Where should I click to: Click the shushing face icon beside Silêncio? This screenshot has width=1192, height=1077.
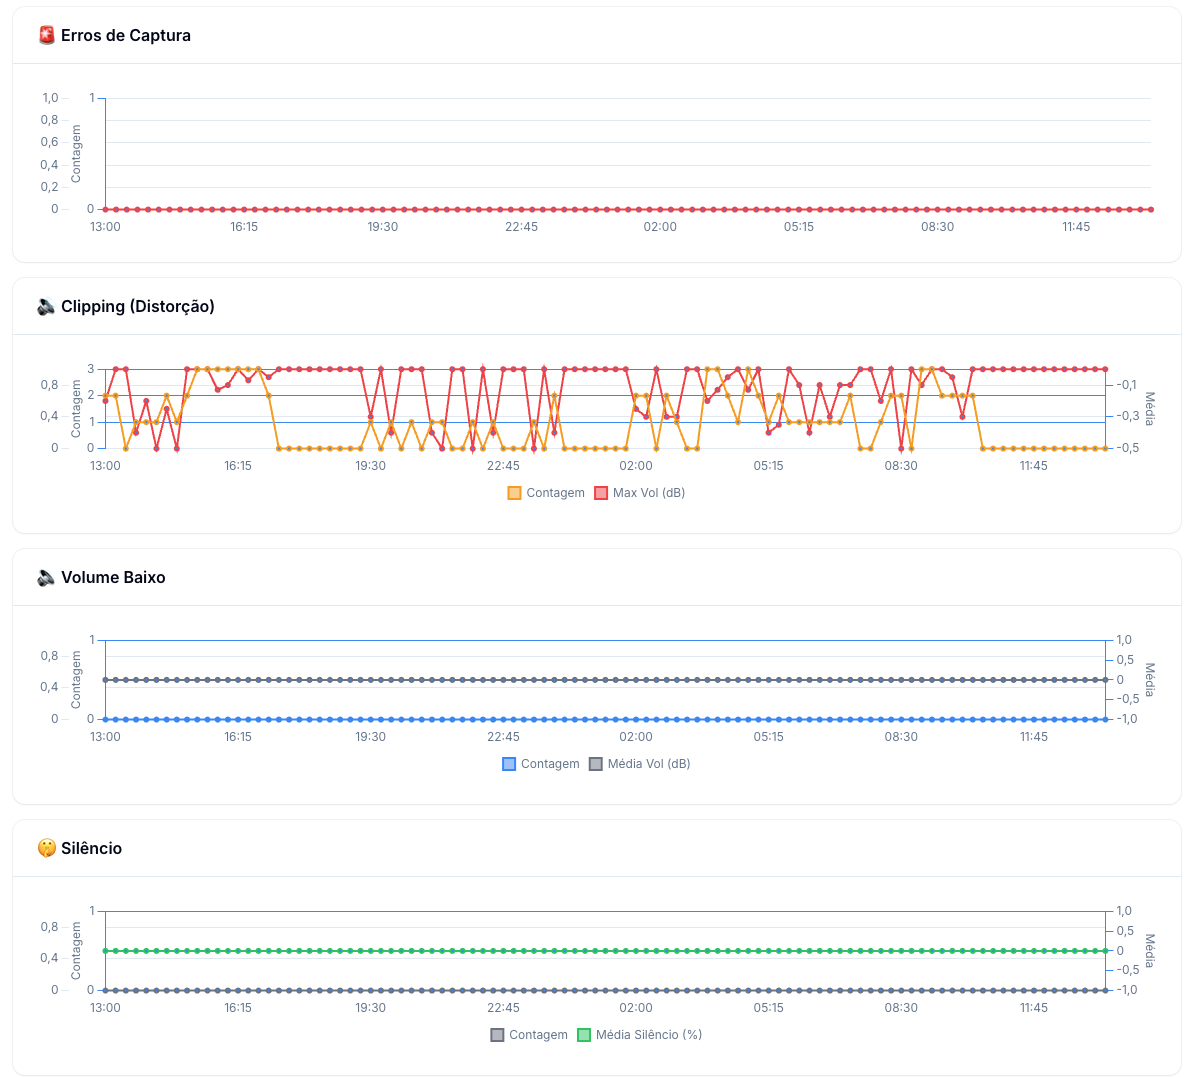click(x=47, y=849)
